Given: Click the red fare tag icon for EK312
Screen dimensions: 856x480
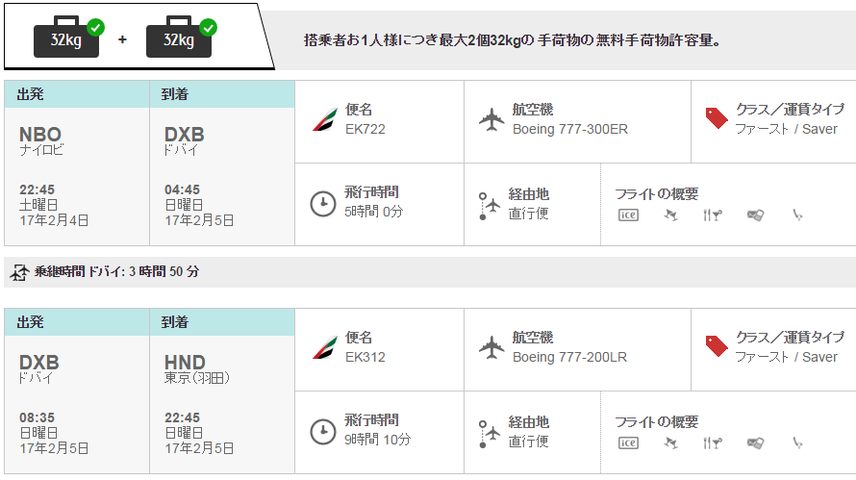Looking at the screenshot, I should click(716, 346).
